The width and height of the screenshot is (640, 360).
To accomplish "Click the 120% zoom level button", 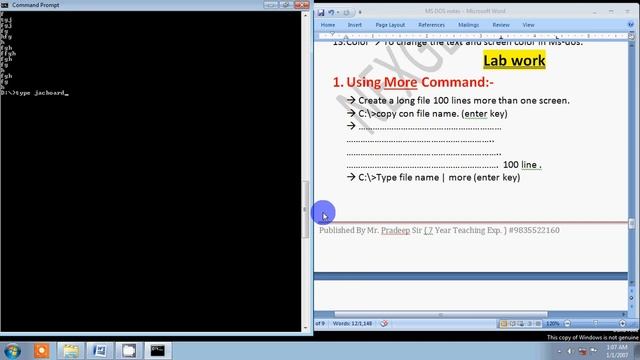I will click(x=553, y=324).
